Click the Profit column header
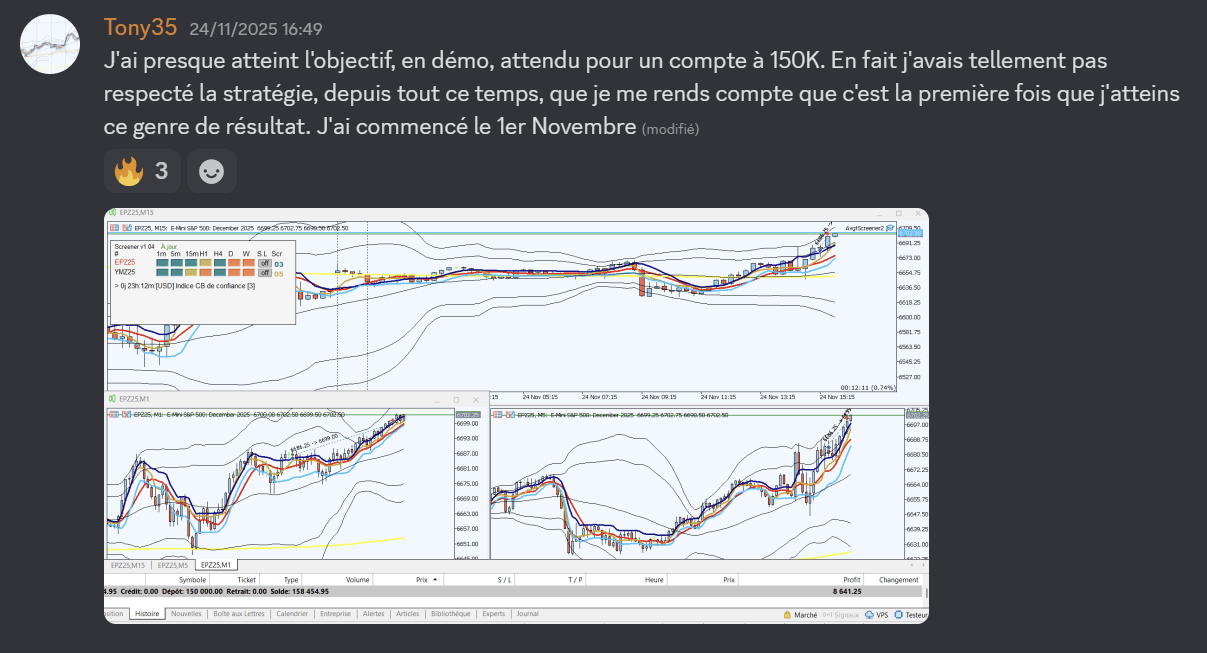This screenshot has width=1207, height=653. pyautogui.click(x=851, y=580)
